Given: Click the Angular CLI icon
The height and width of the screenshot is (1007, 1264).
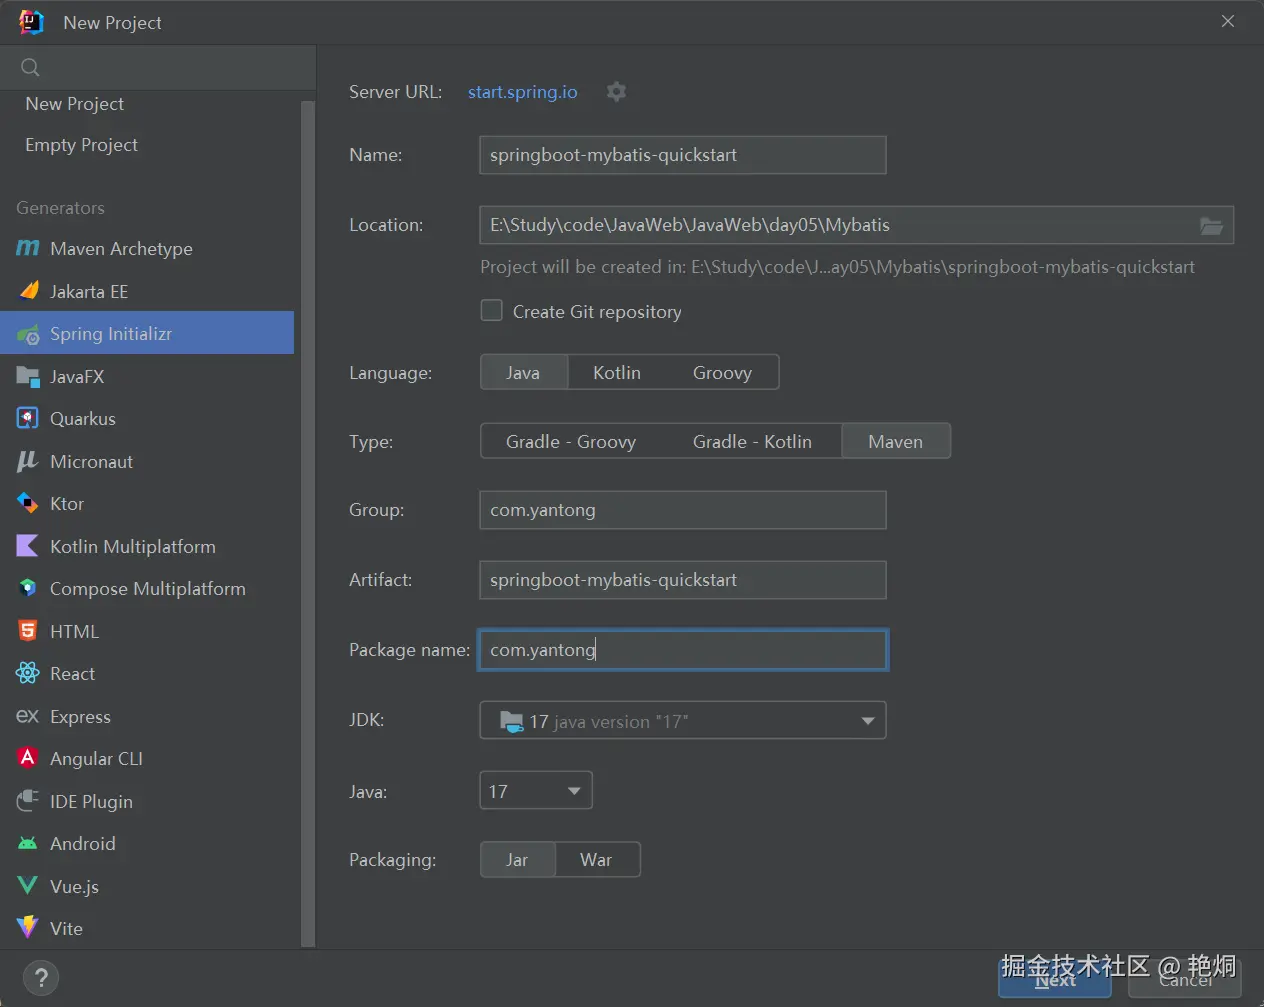Looking at the screenshot, I should [x=28, y=758].
